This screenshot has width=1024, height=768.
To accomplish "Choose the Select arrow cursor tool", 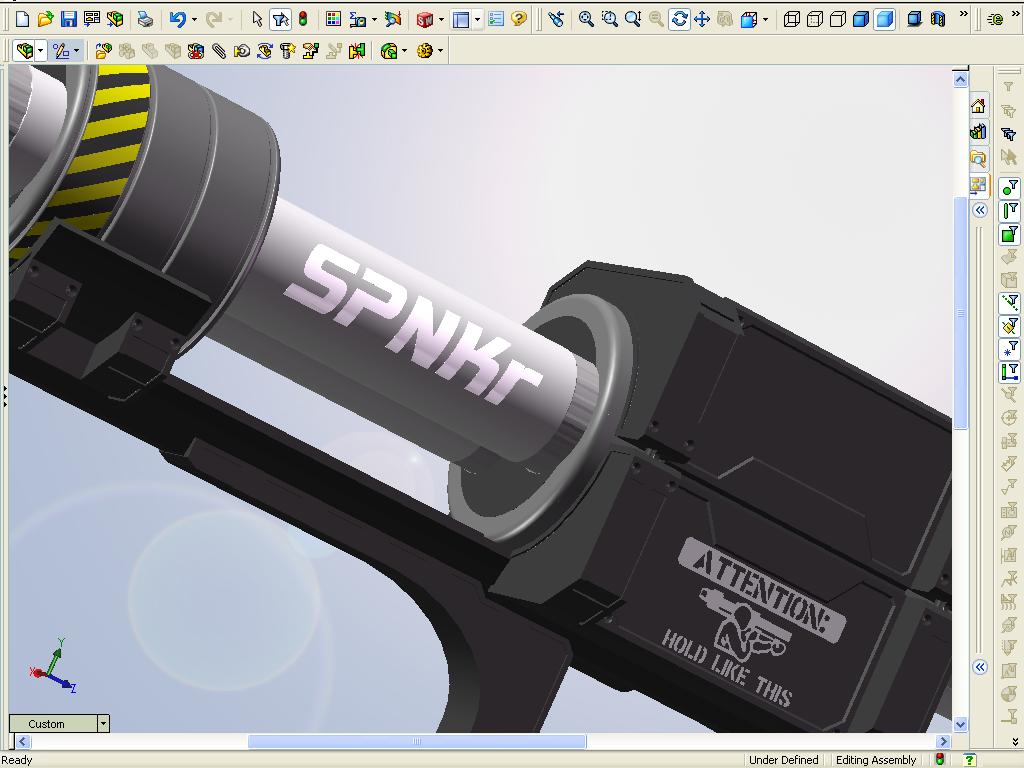I will [257, 19].
